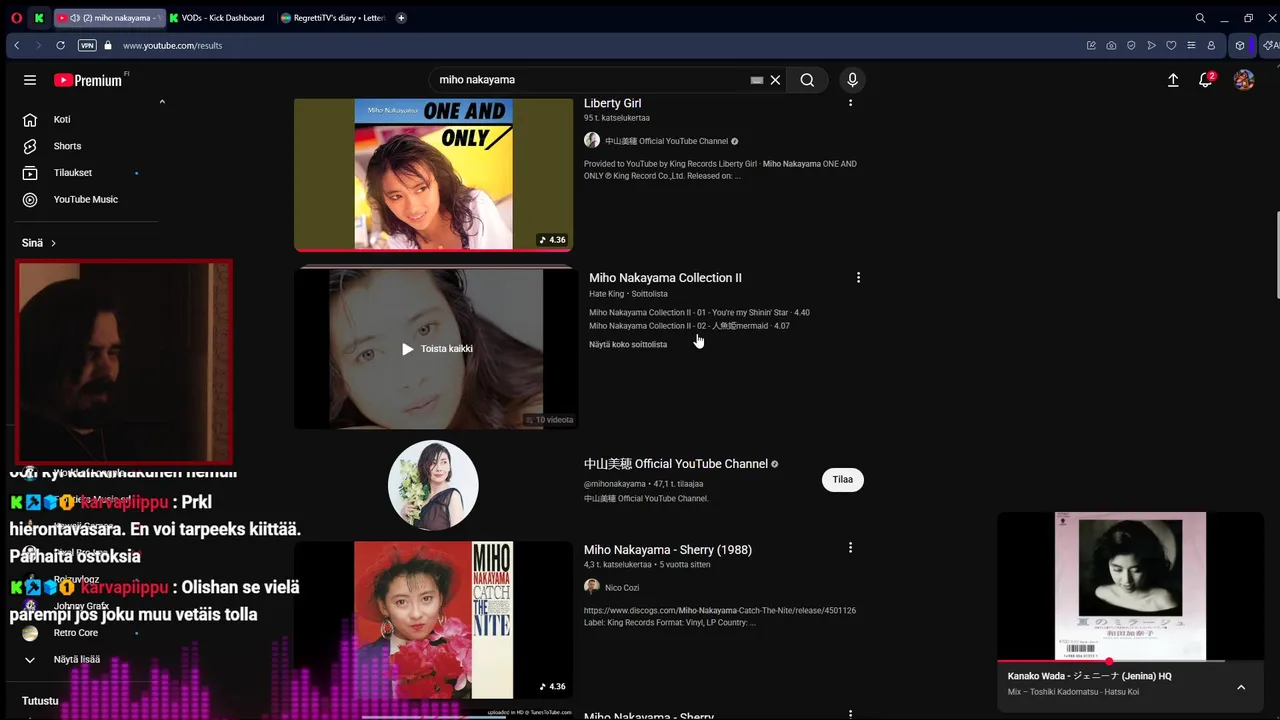Click the browser tab search magnifier icon
Viewport: 1280px width, 720px height.
(x=1200, y=18)
